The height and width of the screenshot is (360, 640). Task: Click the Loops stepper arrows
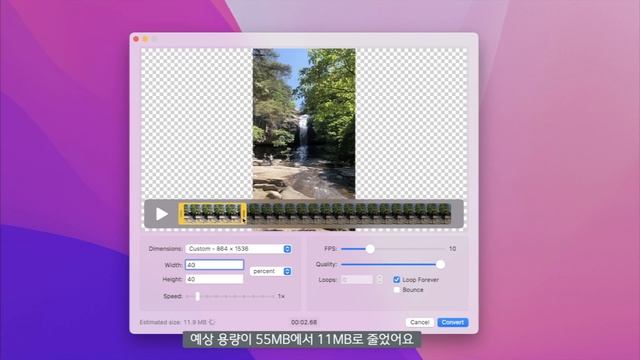coord(380,280)
